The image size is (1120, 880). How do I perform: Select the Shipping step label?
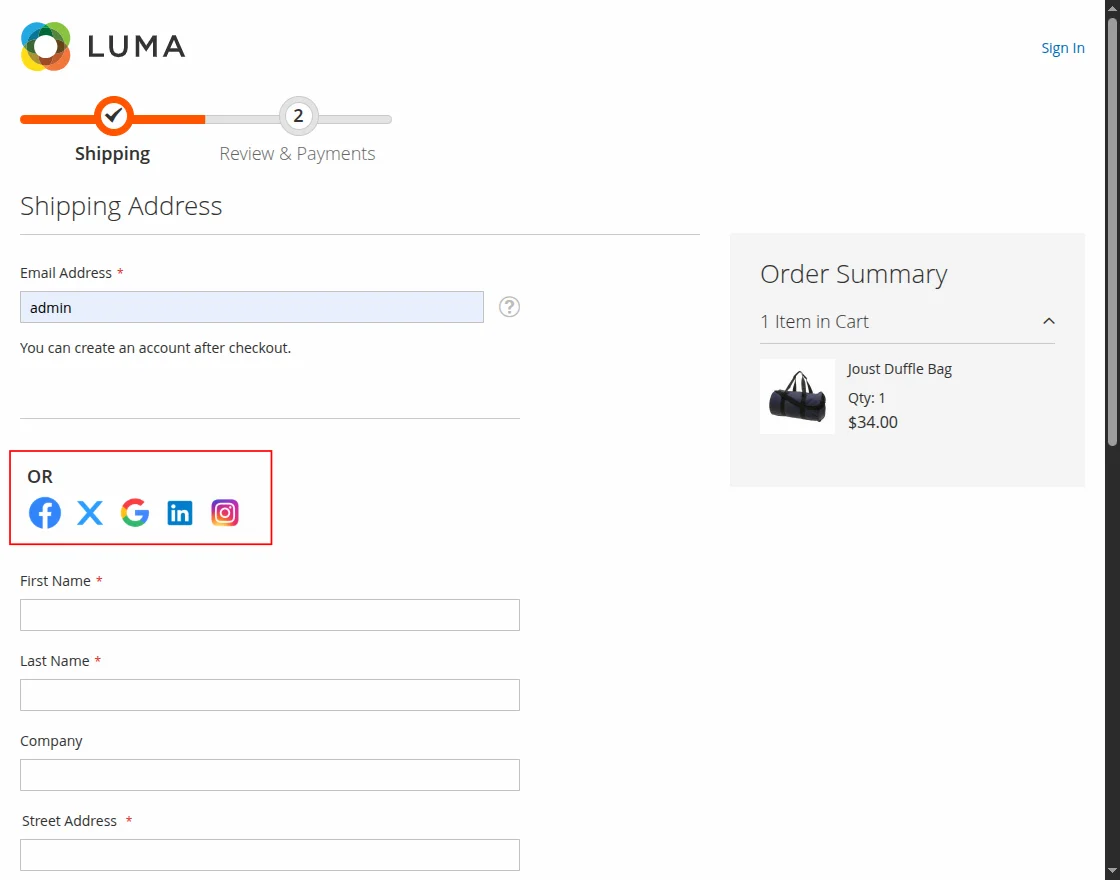[x=112, y=153]
